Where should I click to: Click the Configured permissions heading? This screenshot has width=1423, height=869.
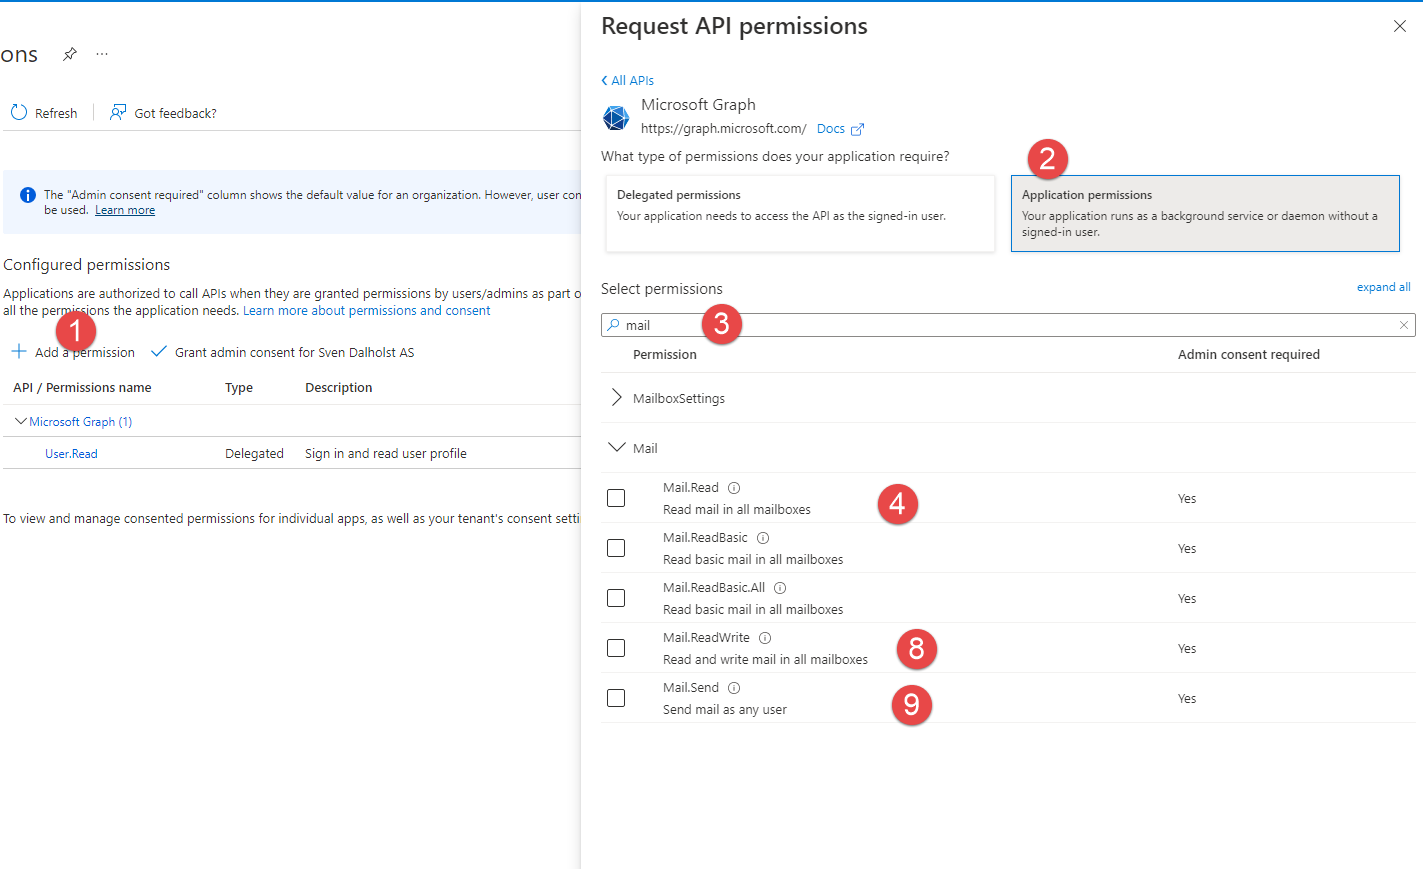(x=87, y=265)
